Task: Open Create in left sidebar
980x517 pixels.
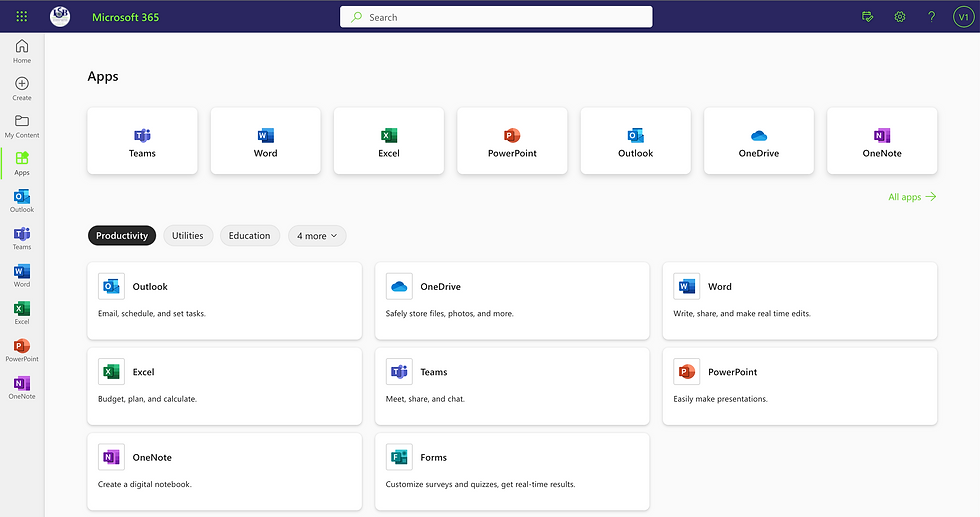Action: click(22, 89)
